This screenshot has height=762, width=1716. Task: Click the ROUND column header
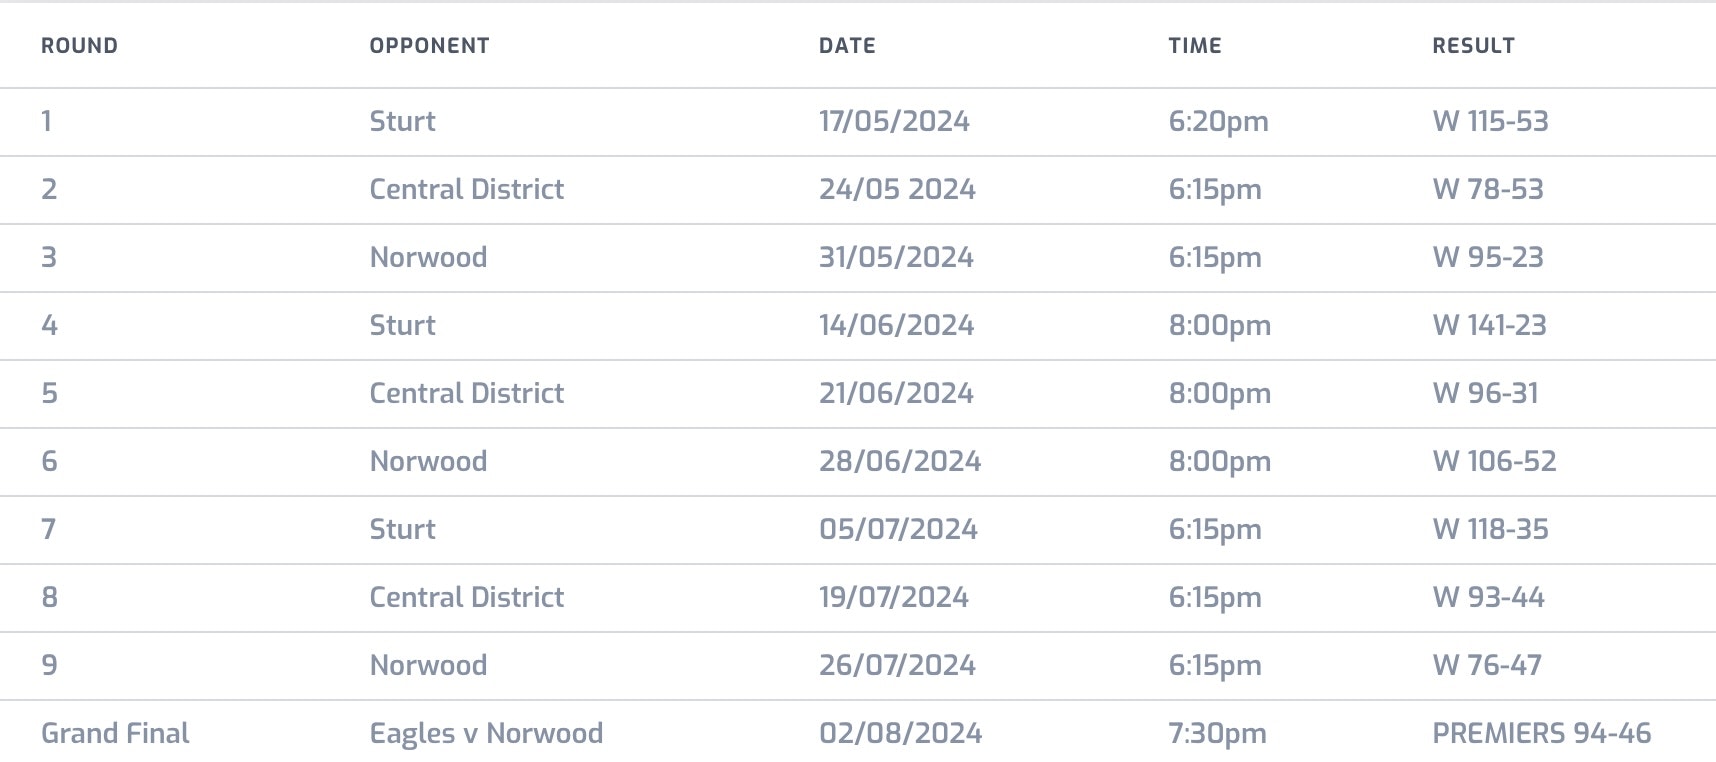tap(79, 46)
